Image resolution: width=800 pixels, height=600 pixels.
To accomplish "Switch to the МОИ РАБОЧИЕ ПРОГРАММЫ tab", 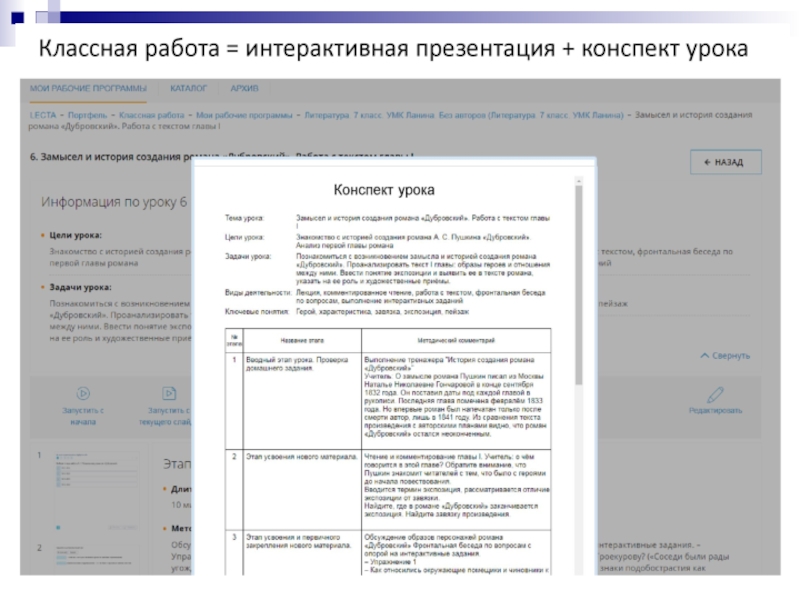I will pyautogui.click(x=87, y=88).
